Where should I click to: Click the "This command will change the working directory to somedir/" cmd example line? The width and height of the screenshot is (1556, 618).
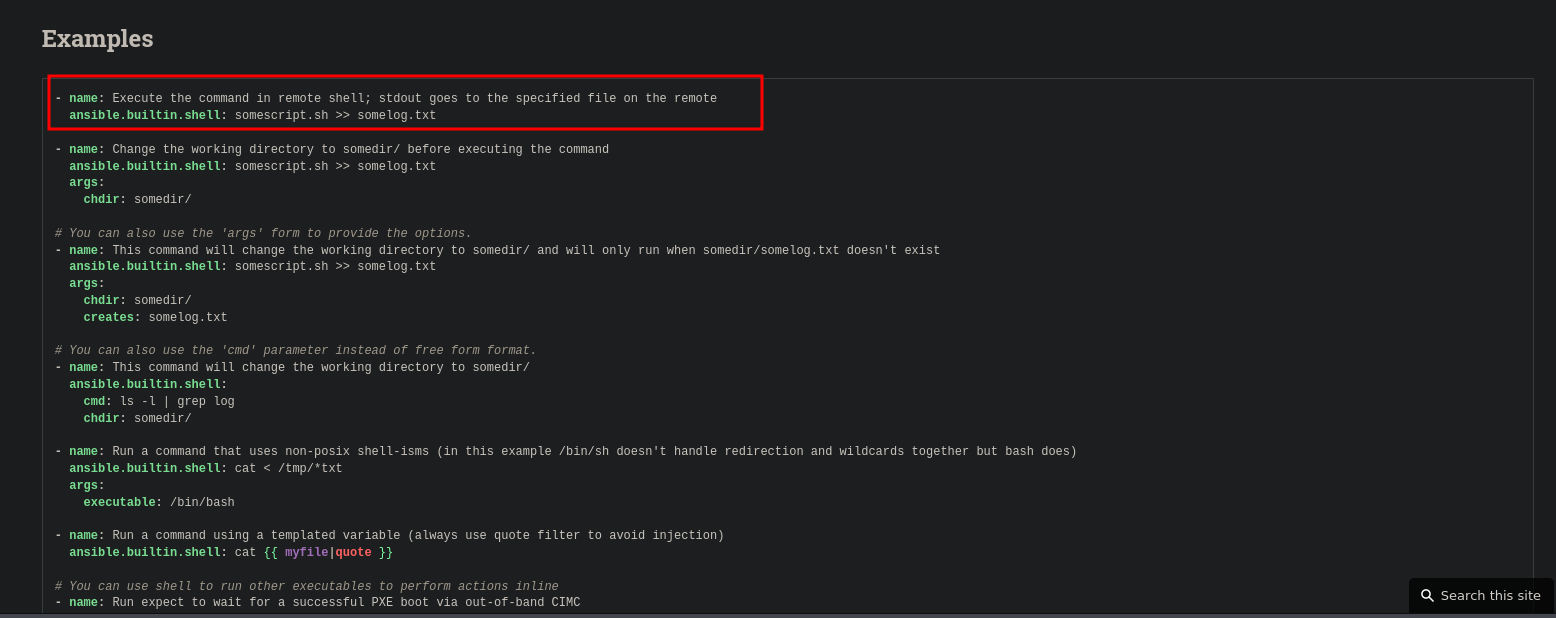[x=321, y=368]
